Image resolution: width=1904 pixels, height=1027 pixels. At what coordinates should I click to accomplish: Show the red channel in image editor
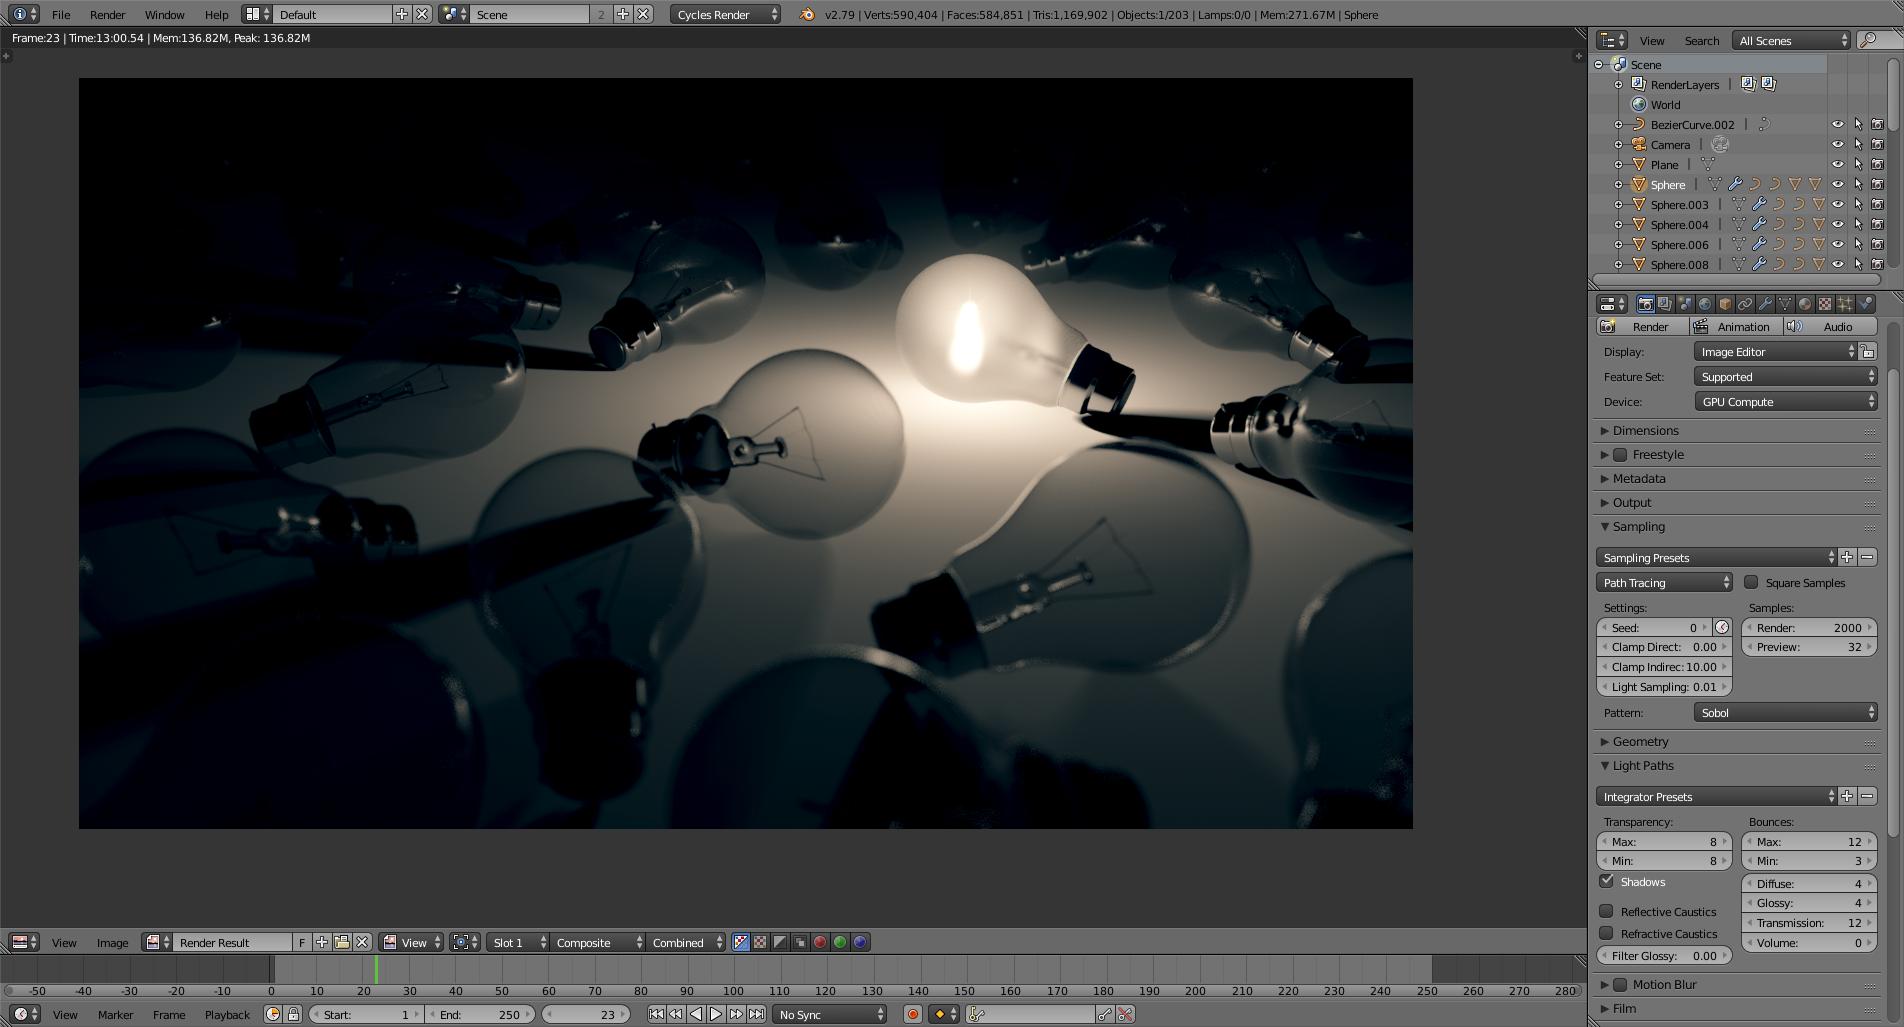pos(820,942)
